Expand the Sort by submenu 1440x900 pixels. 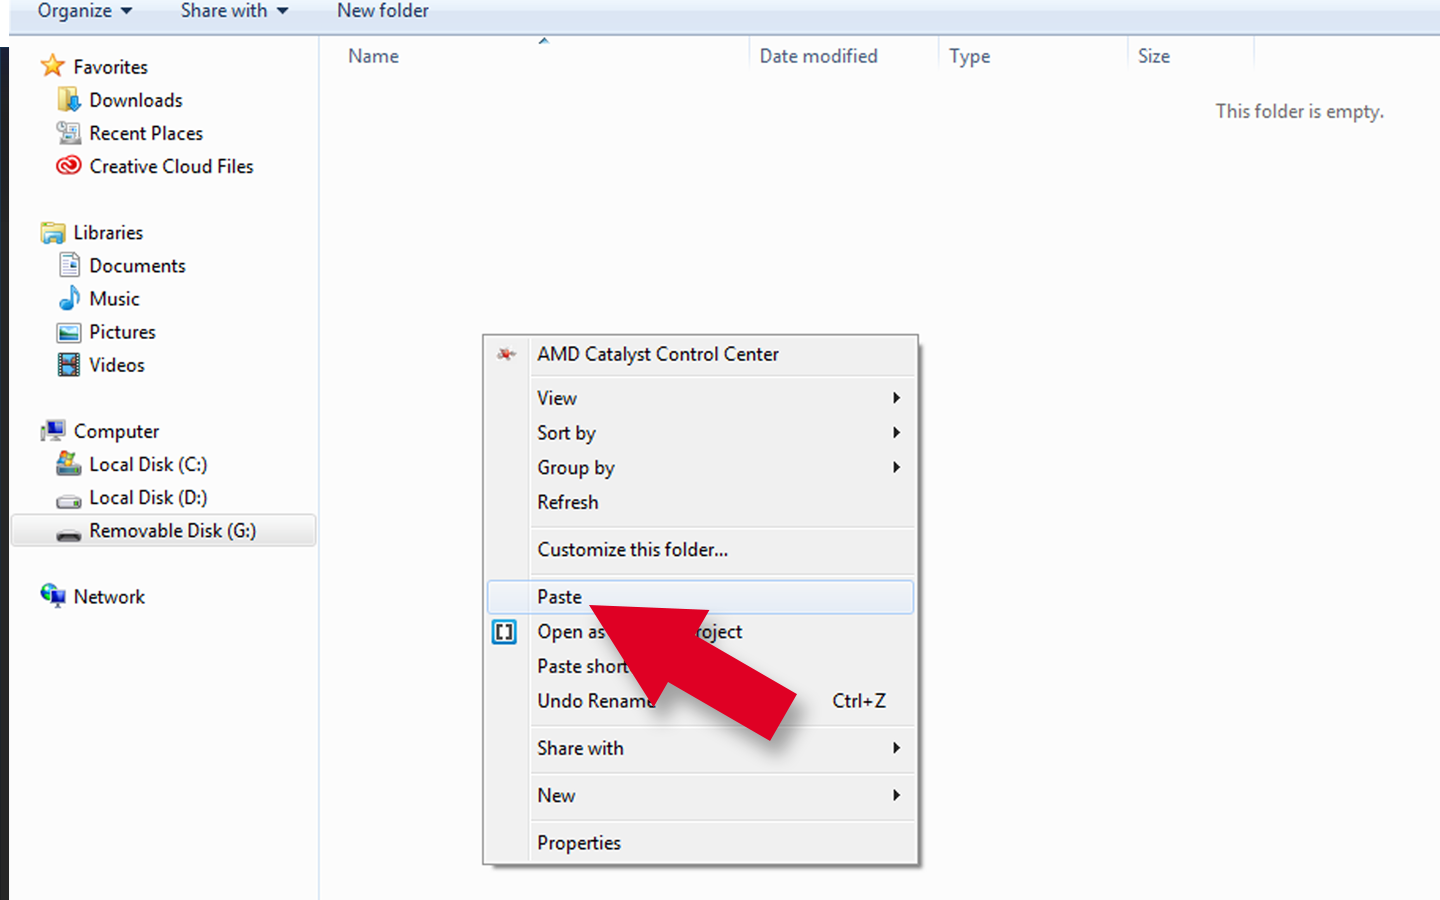[700, 433]
